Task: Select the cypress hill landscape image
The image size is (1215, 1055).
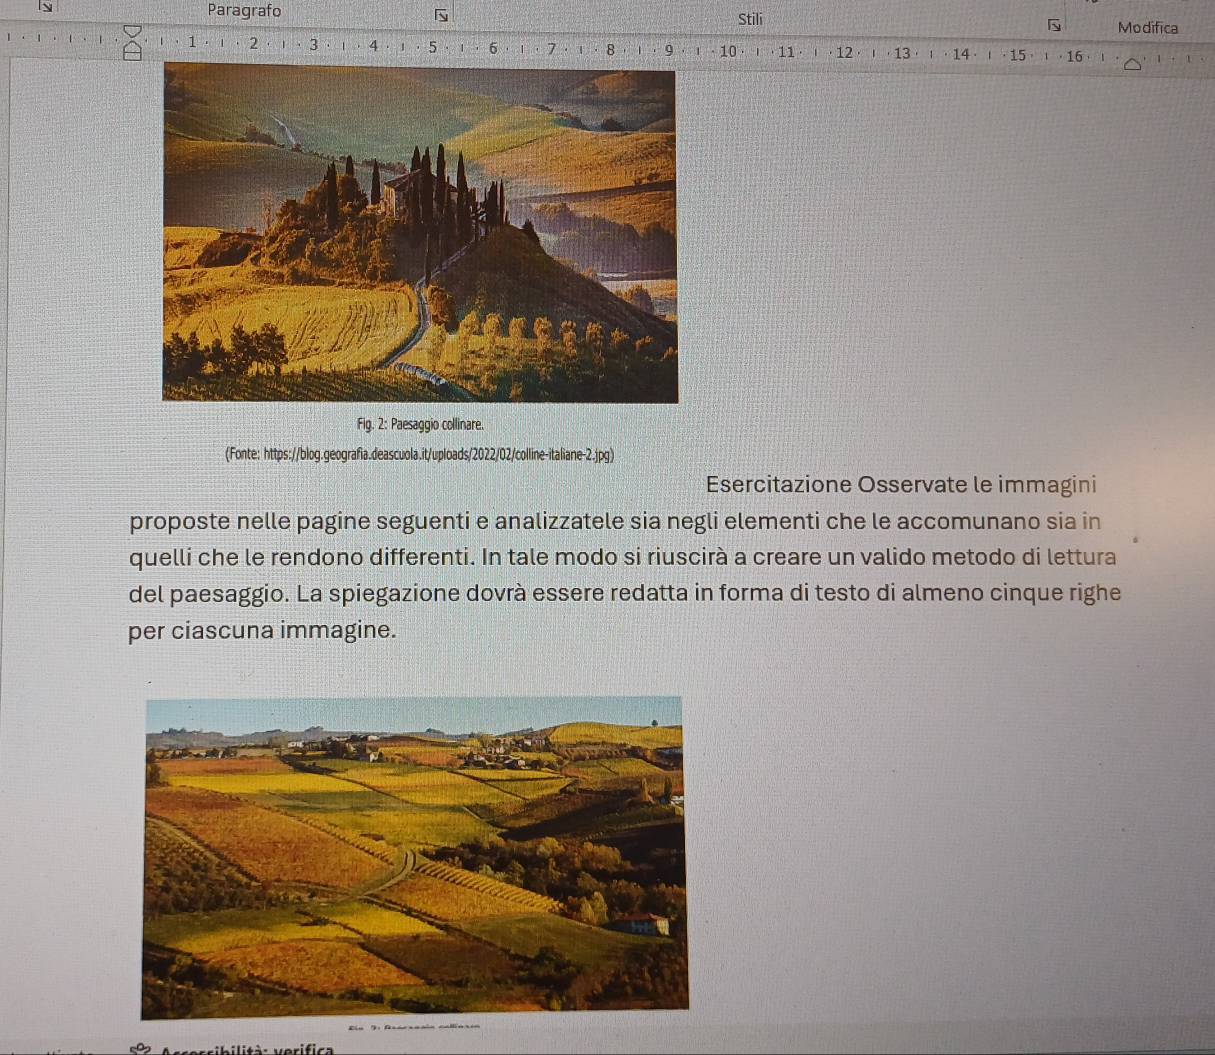Action: coord(419,232)
